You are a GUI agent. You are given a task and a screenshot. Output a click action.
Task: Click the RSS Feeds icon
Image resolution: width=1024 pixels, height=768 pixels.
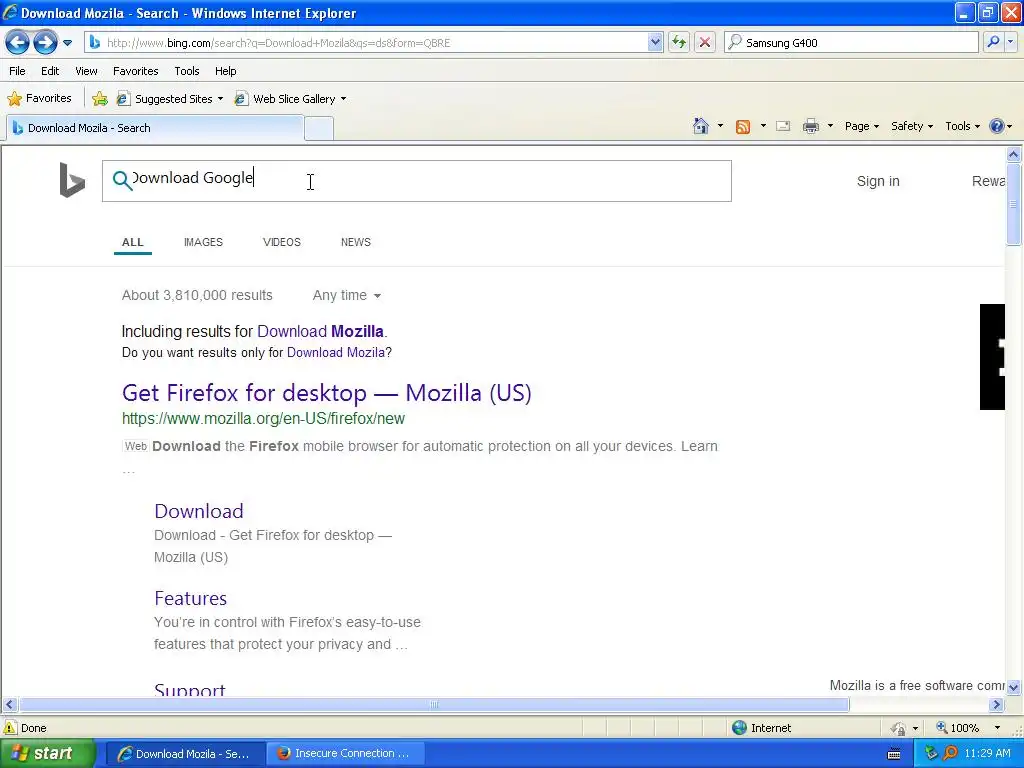click(743, 127)
